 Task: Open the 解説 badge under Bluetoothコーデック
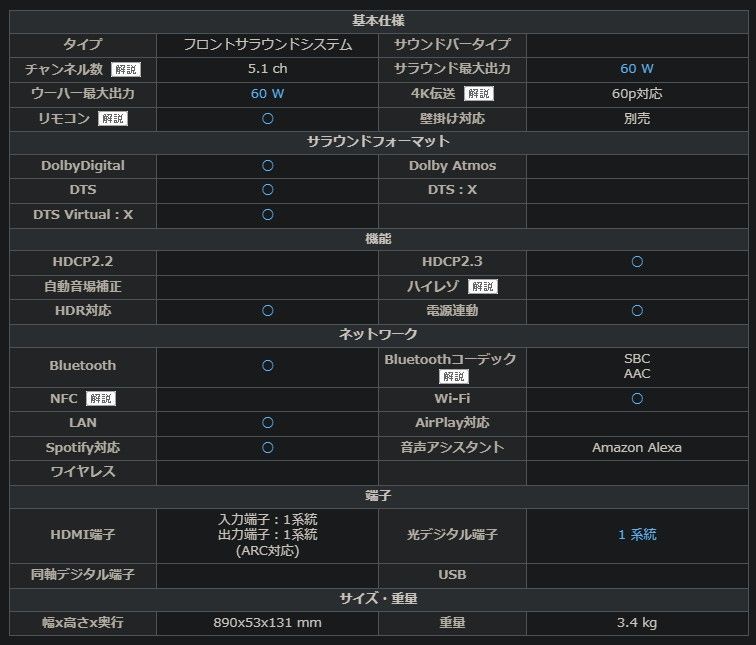(453, 376)
